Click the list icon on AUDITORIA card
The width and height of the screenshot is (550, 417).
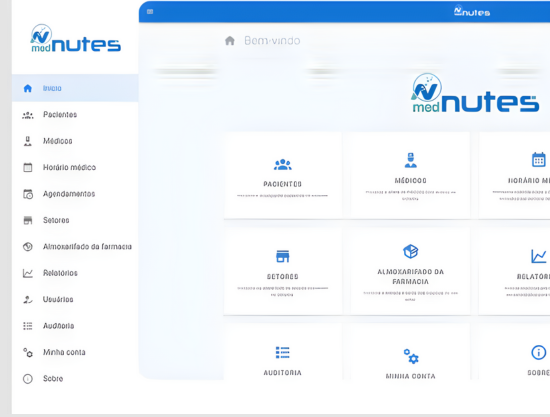point(283,352)
